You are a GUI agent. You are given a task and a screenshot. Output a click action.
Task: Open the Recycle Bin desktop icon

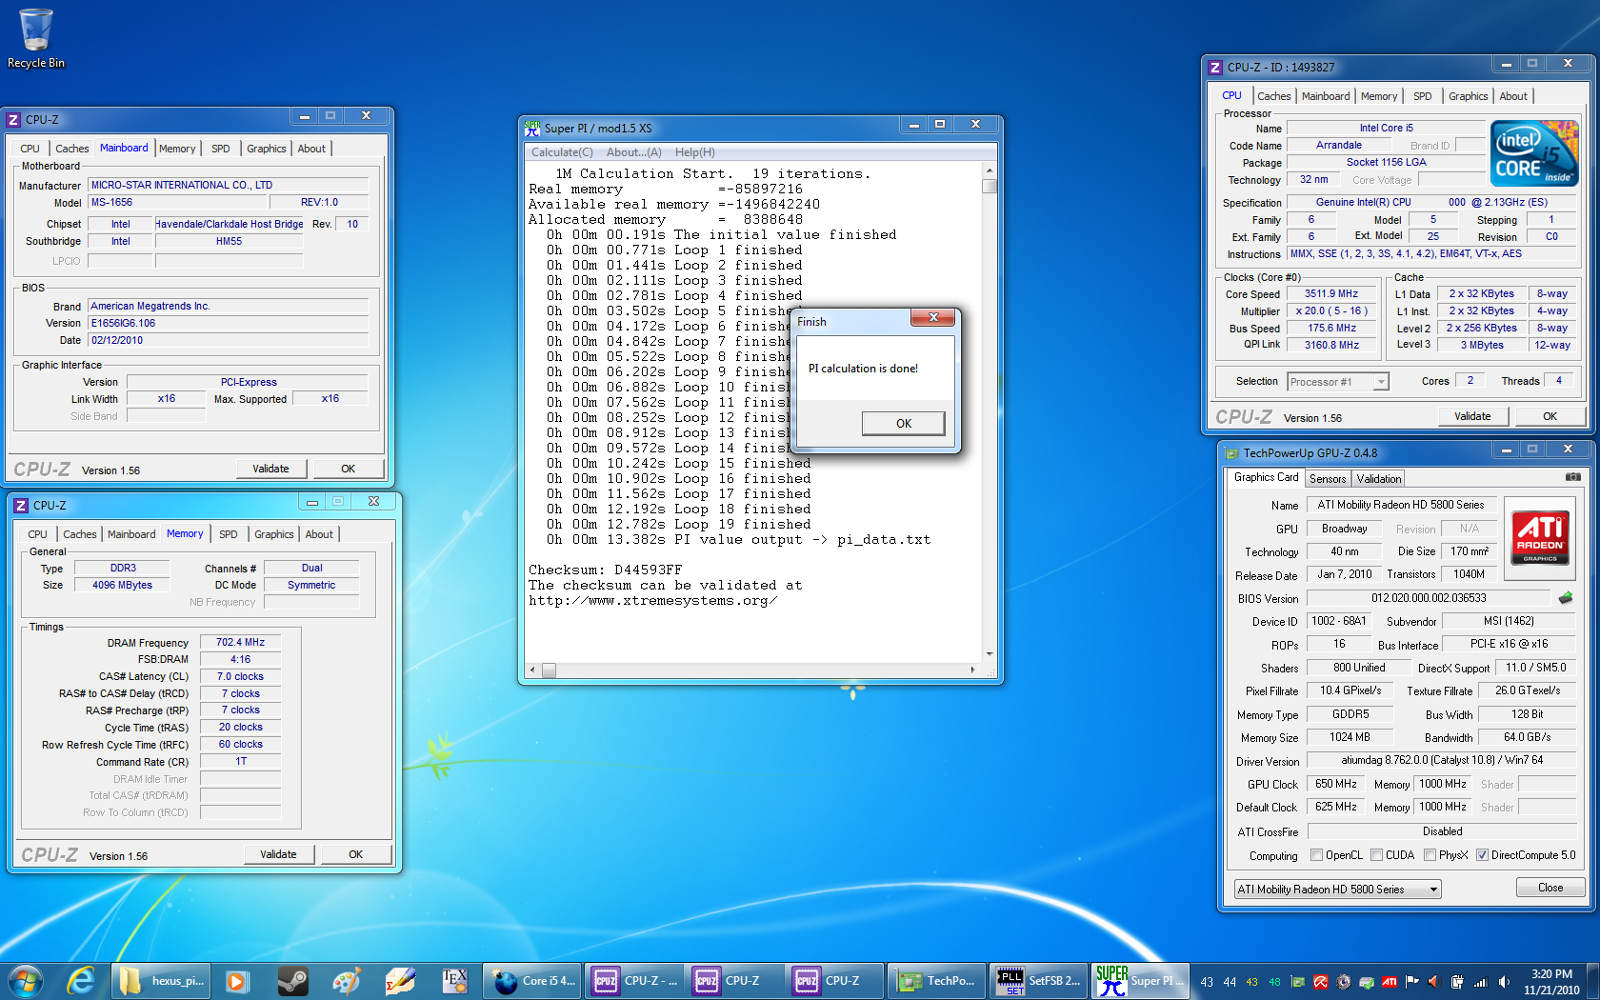click(x=36, y=38)
